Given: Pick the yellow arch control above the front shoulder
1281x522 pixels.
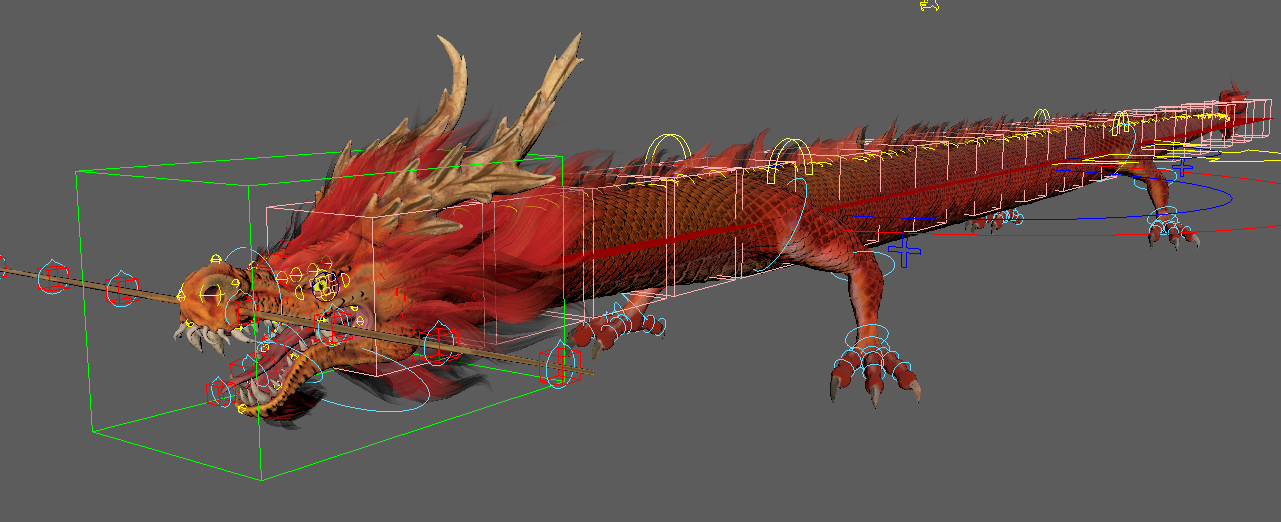Looking at the screenshot, I should point(790,162).
